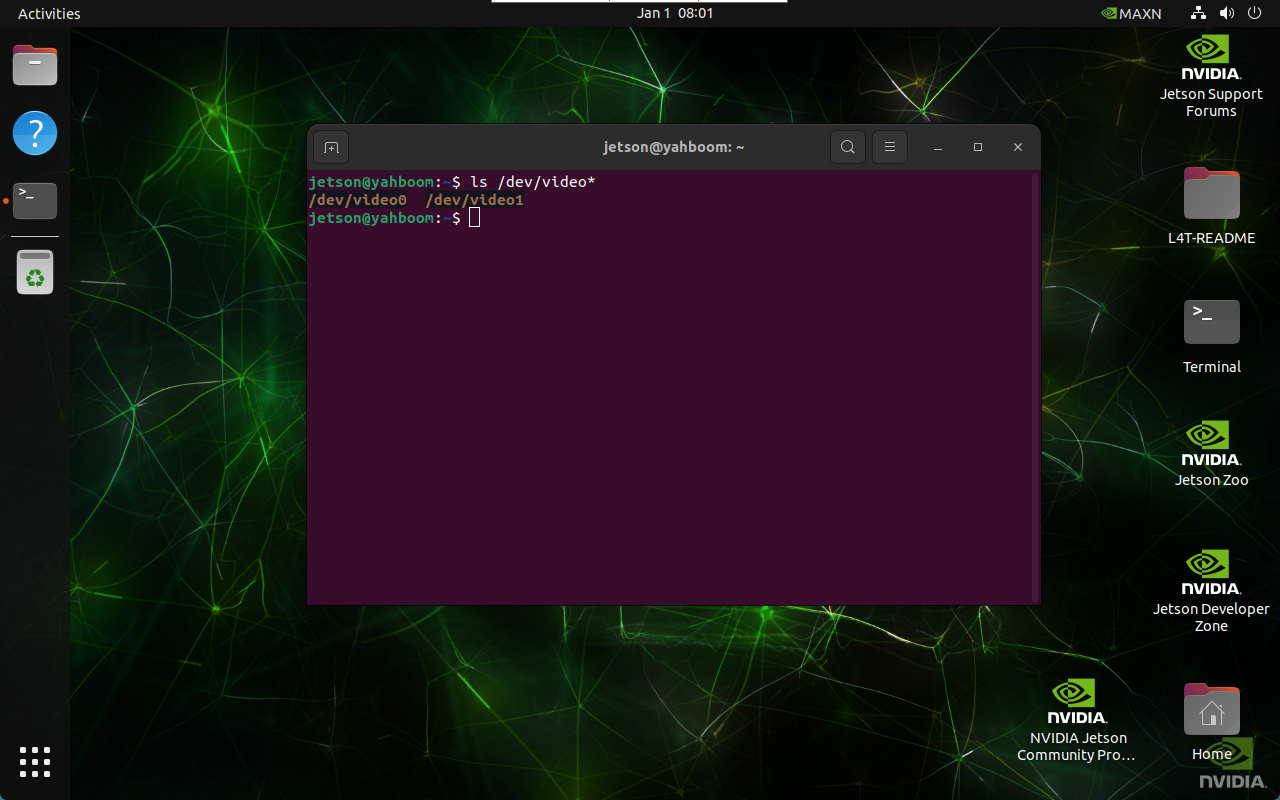This screenshot has width=1280, height=800.
Task: Expand the MAXN power mode indicator
Action: coord(1131,13)
